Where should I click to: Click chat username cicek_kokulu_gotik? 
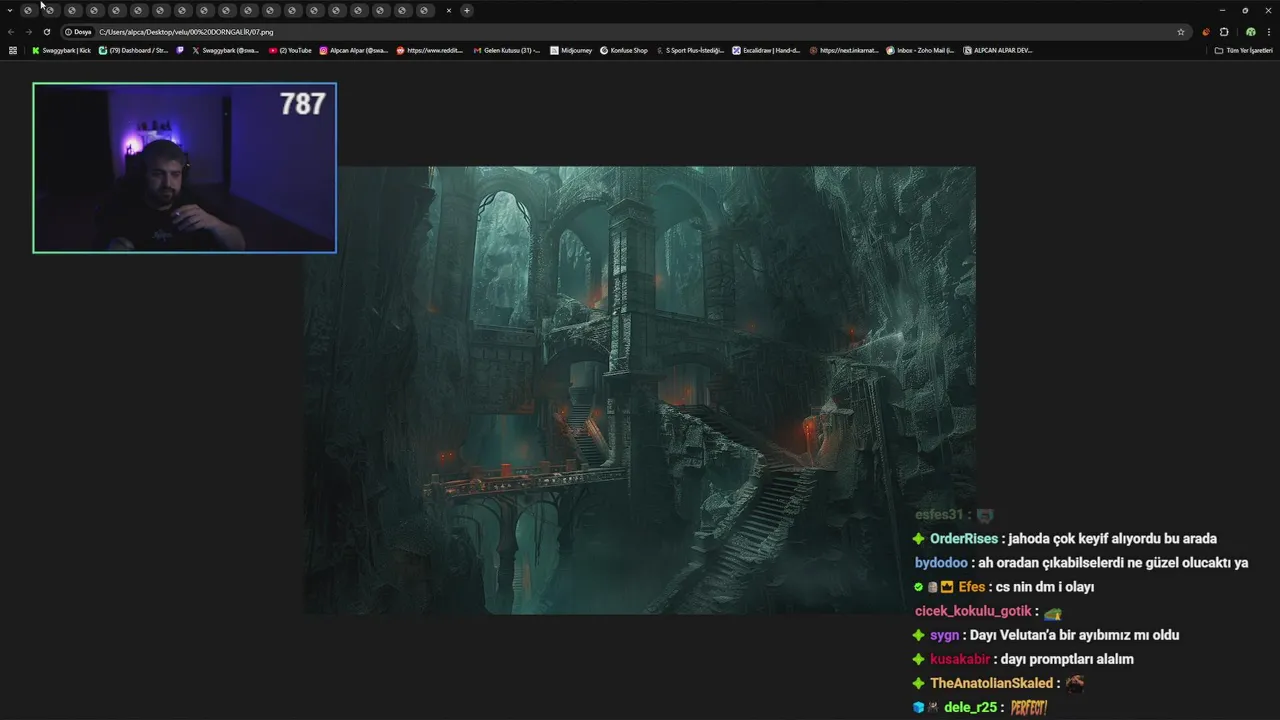pyautogui.click(x=973, y=611)
